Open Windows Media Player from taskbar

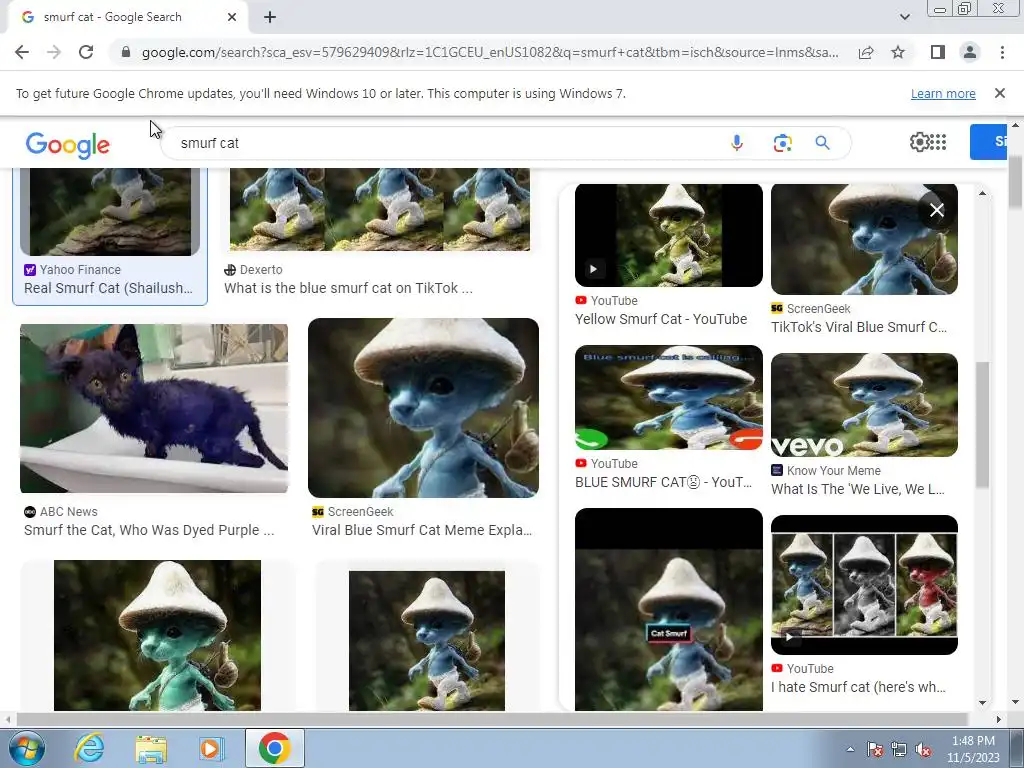(x=211, y=748)
